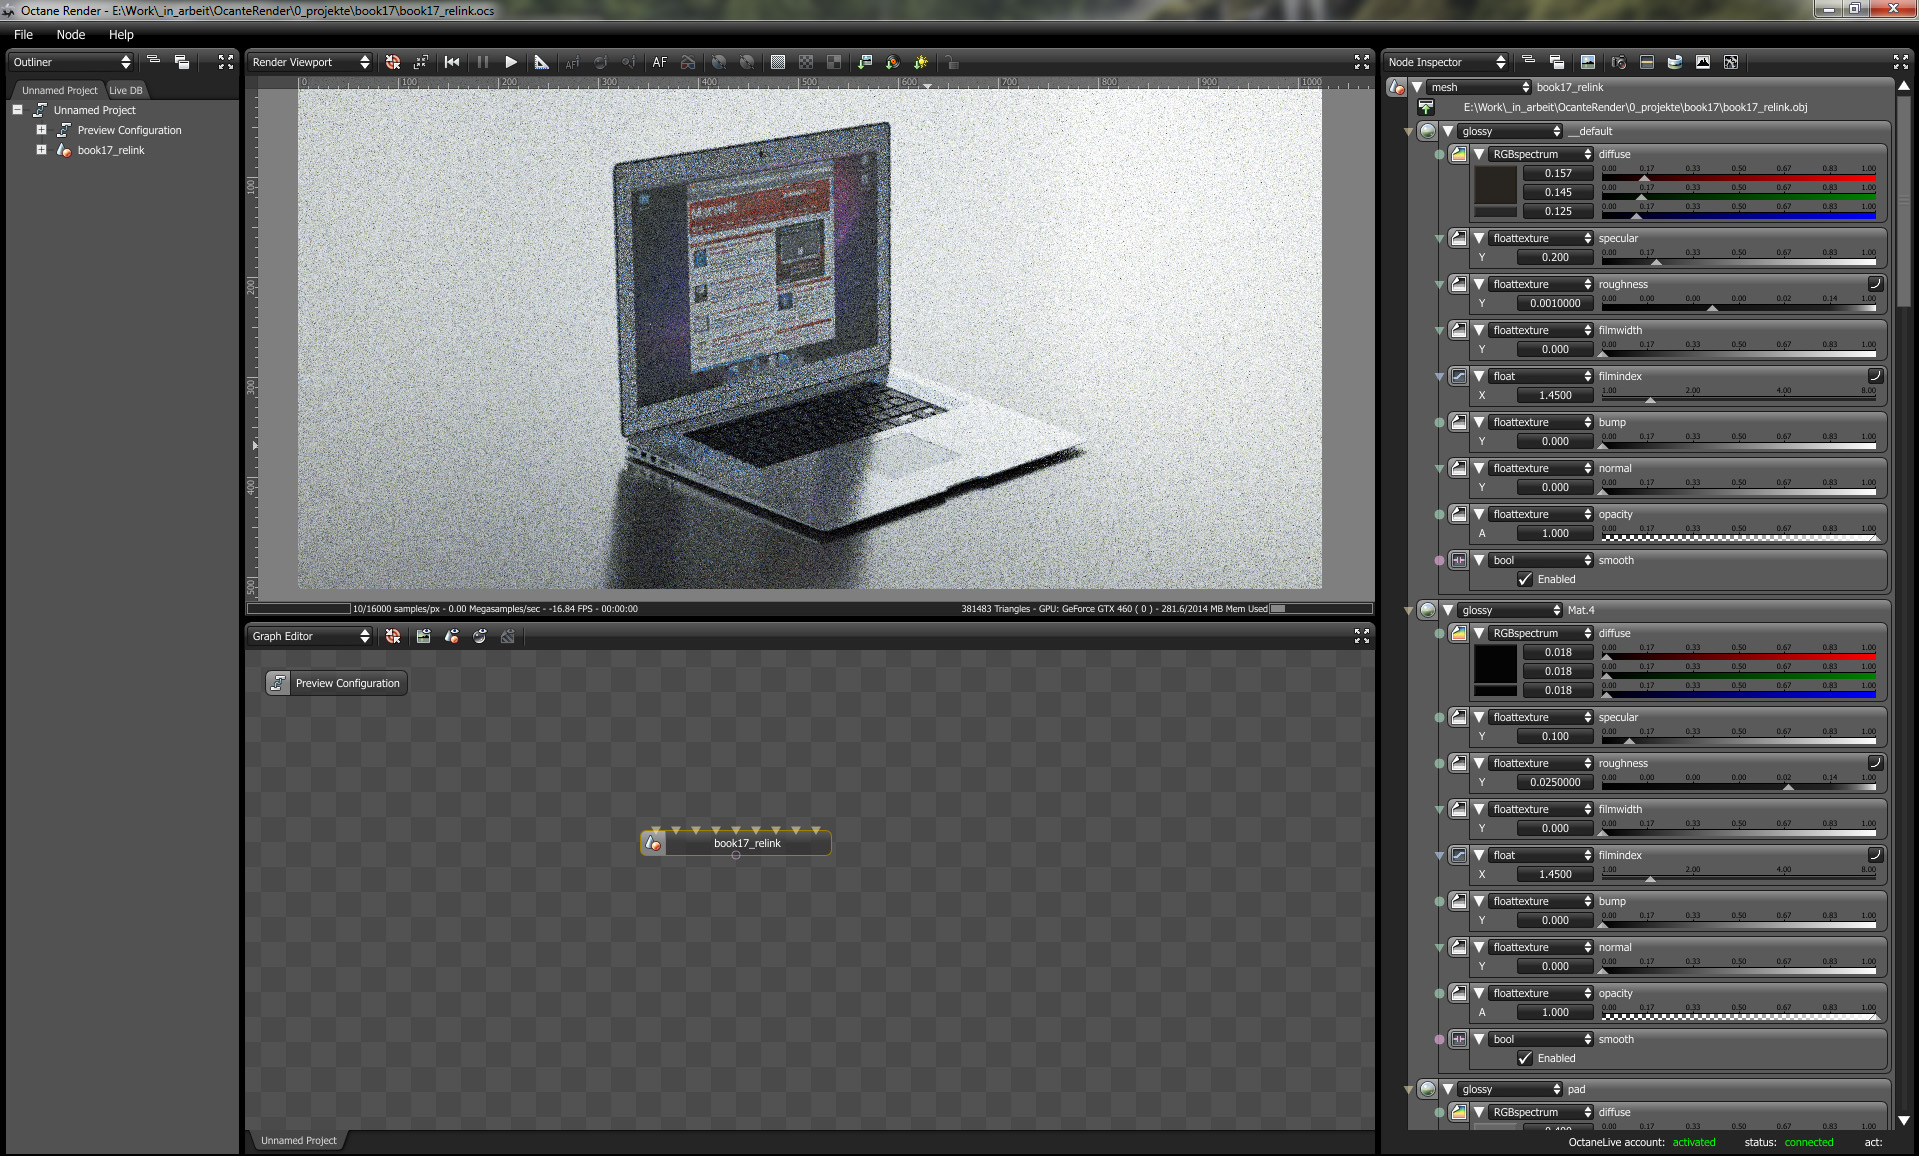The width and height of the screenshot is (1919, 1156).
Task: Click the camera icon in Node Inspector toolbar
Action: coord(1619,62)
